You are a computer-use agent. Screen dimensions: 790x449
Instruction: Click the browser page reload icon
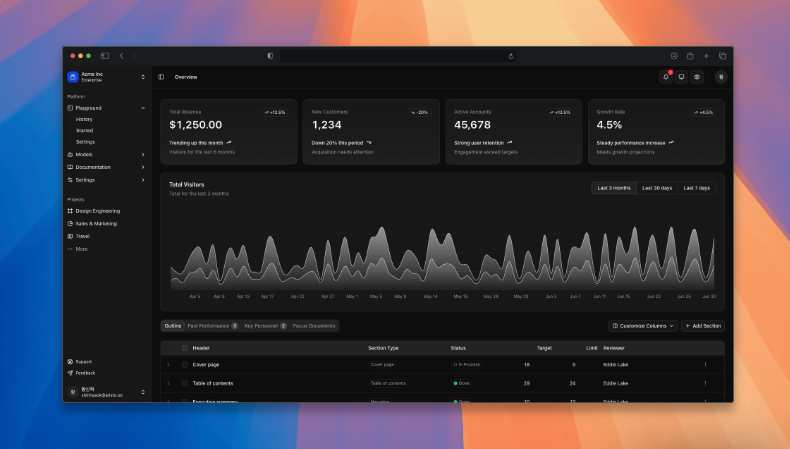point(511,56)
